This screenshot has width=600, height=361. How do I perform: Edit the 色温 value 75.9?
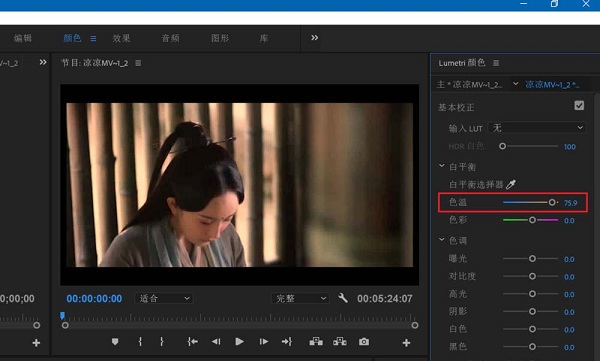coord(570,203)
